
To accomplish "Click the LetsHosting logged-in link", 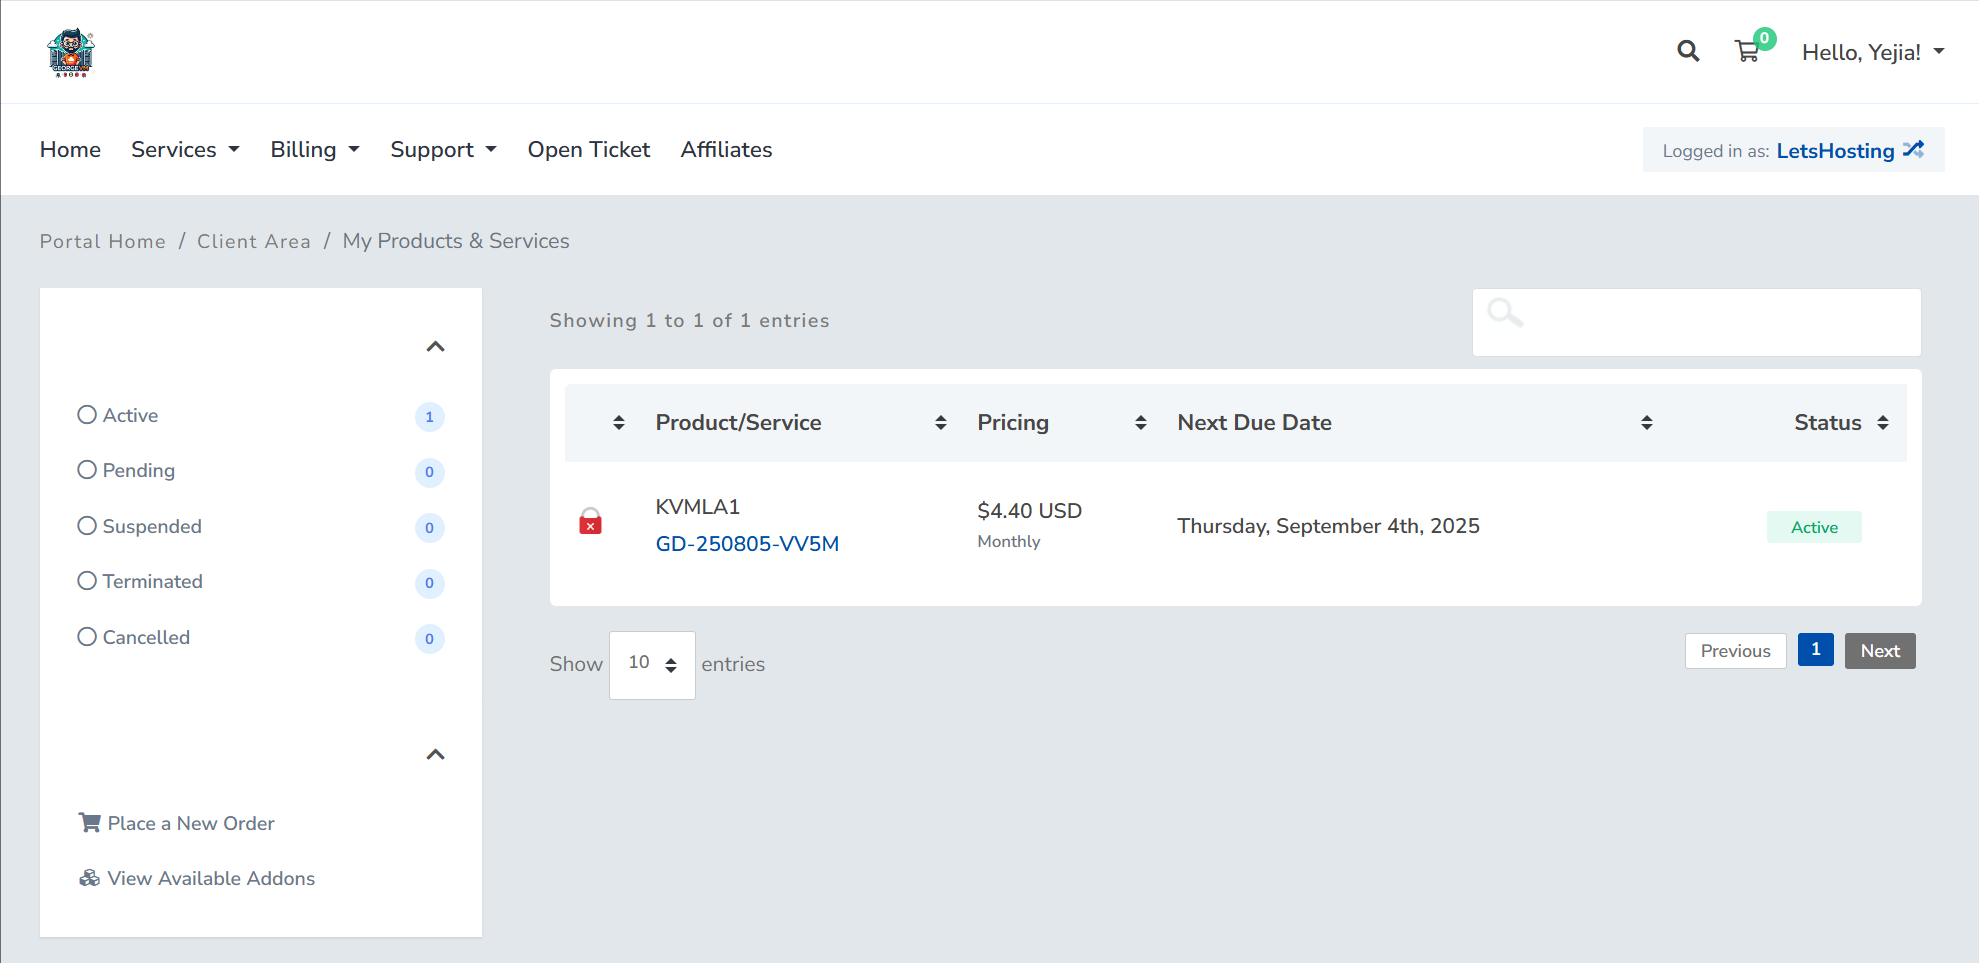I will tap(1835, 150).
